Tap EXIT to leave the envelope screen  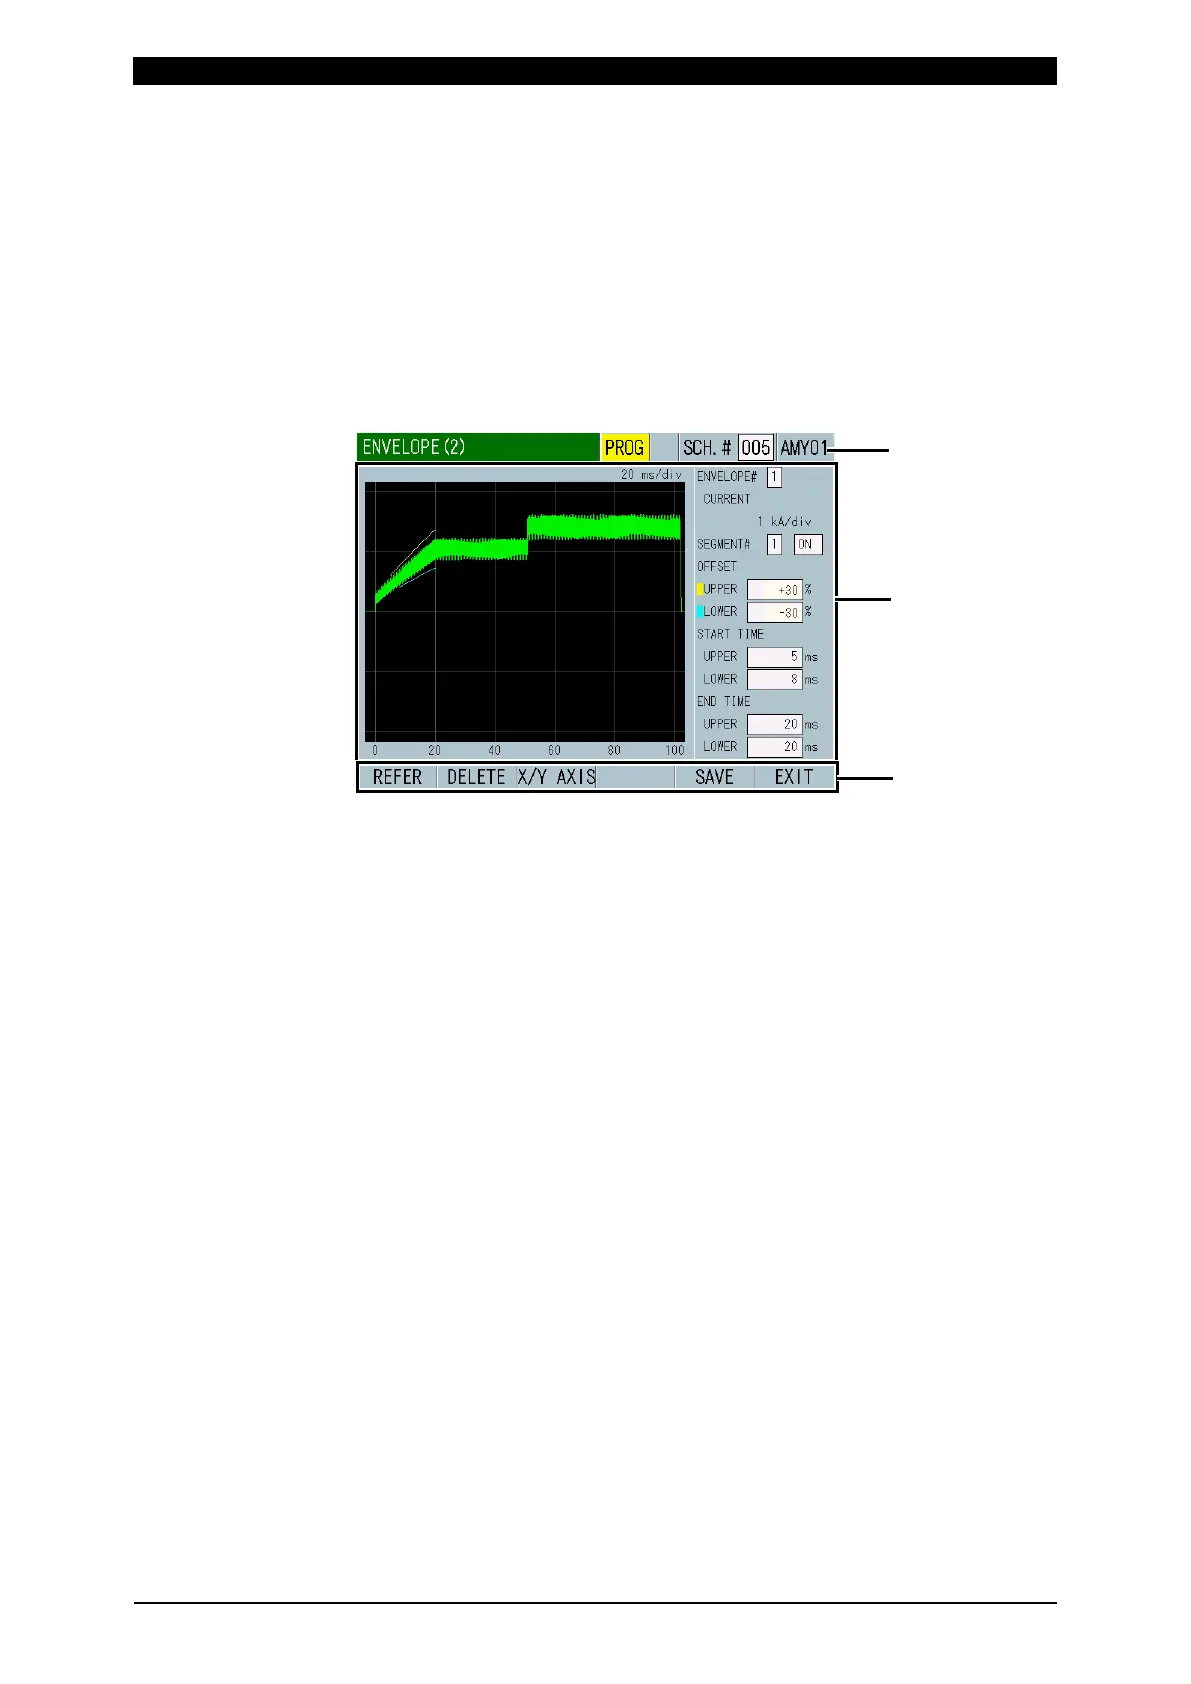[x=794, y=777]
